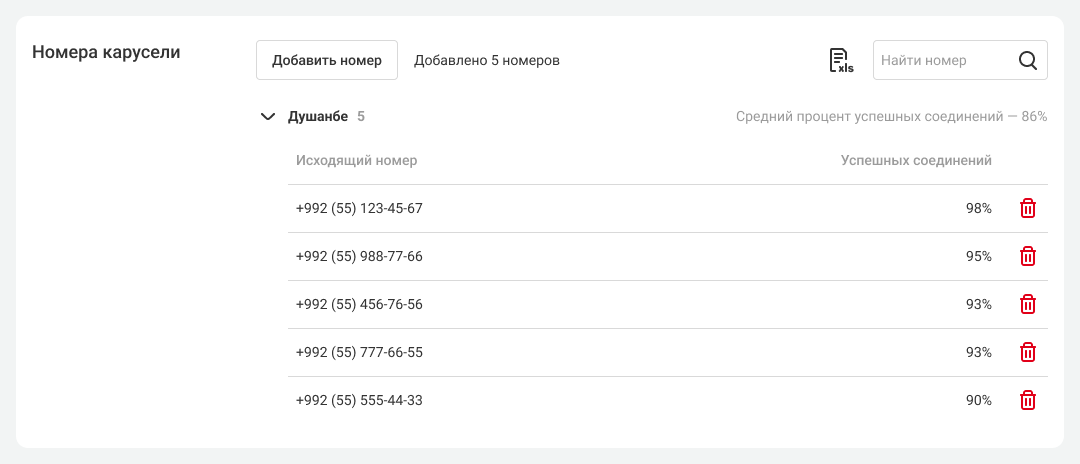1080x464 pixels.
Task: Remove number +992 (55) 456-76-56 via trash icon
Action: point(1027,304)
